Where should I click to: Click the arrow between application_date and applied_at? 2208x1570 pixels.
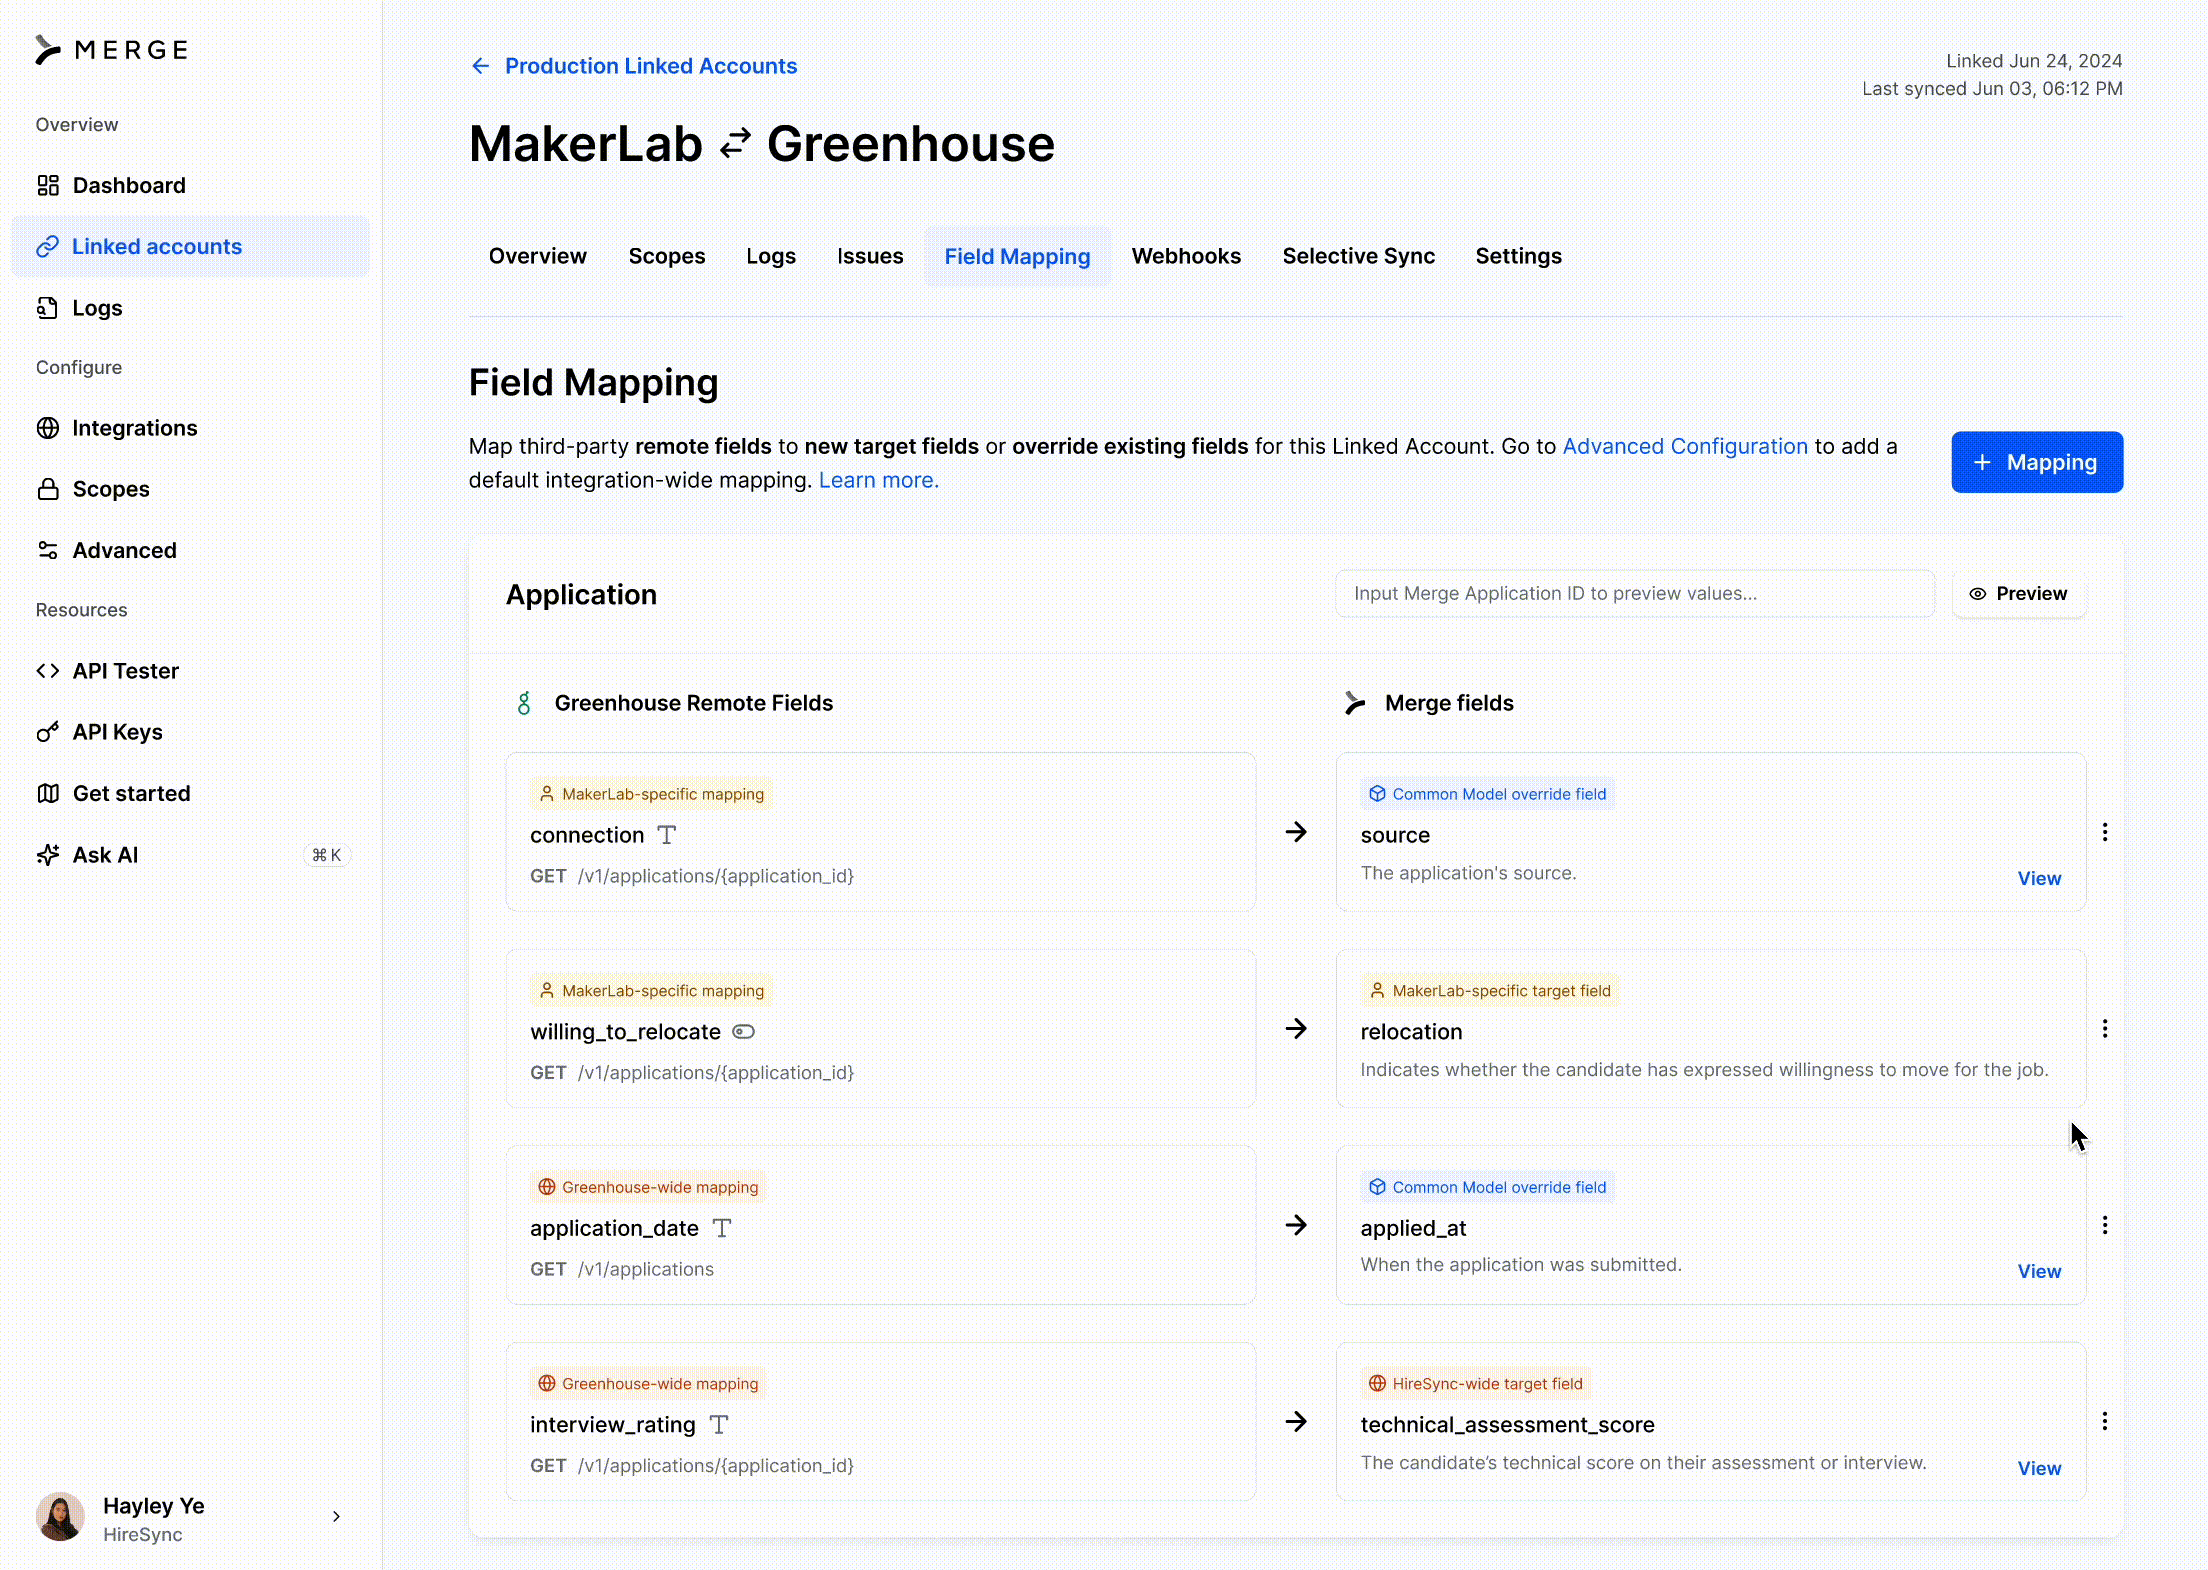1296,1225
